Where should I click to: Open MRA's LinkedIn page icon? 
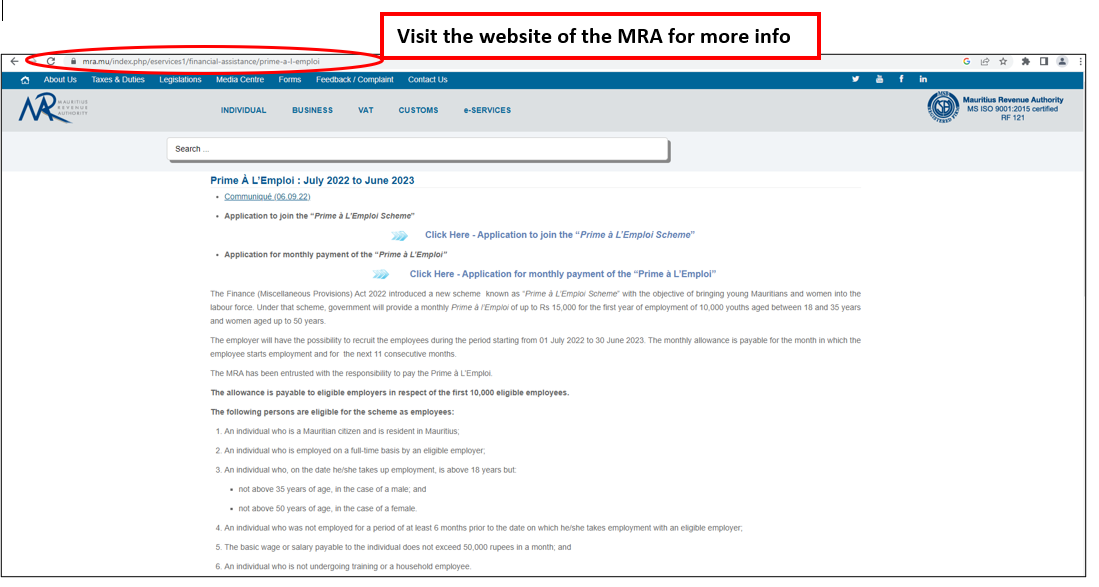point(923,79)
